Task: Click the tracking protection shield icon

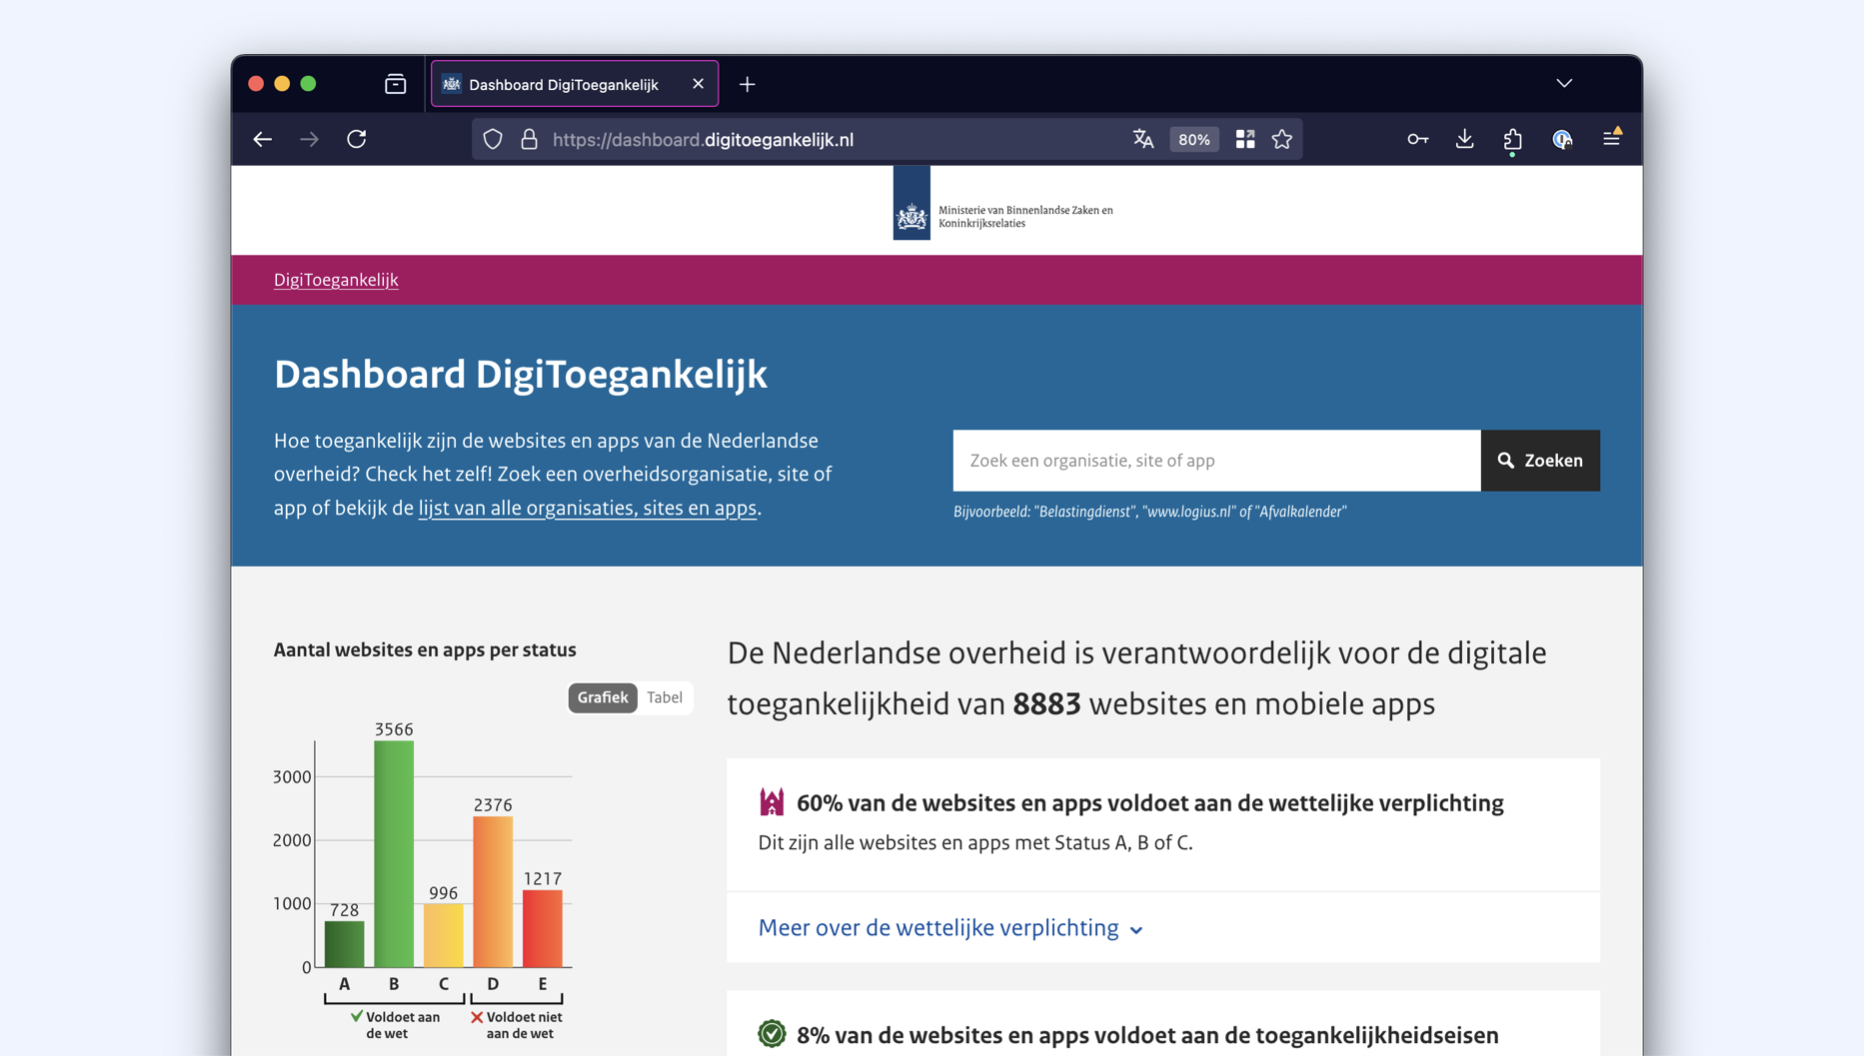Action: click(491, 138)
